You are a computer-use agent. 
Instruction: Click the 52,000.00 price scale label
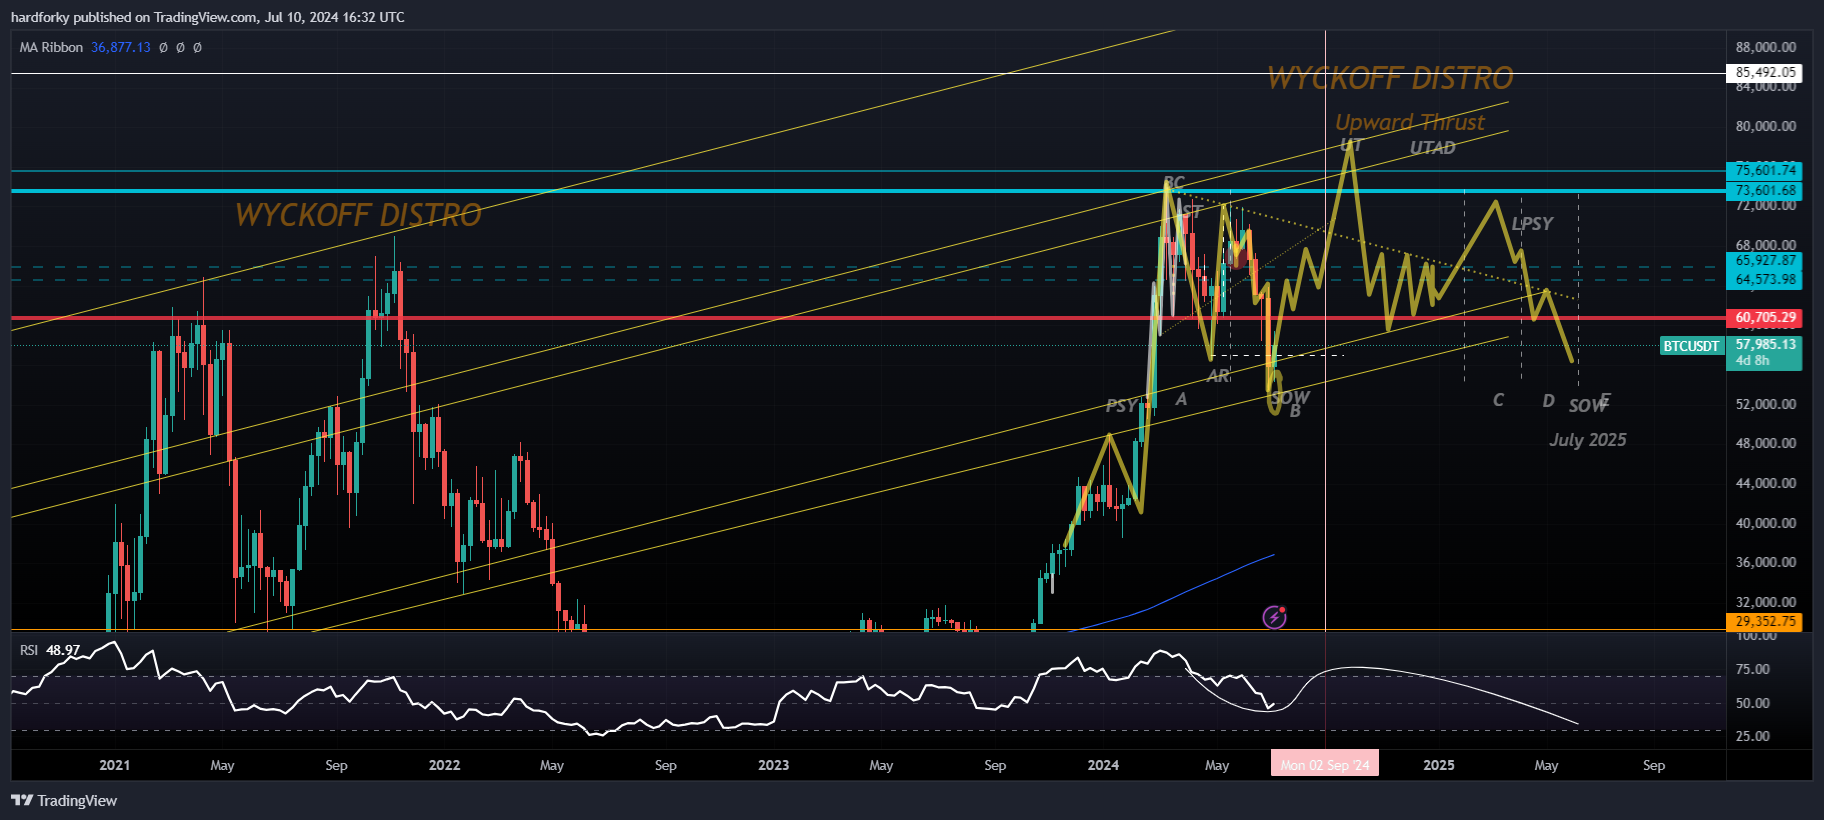point(1765,404)
